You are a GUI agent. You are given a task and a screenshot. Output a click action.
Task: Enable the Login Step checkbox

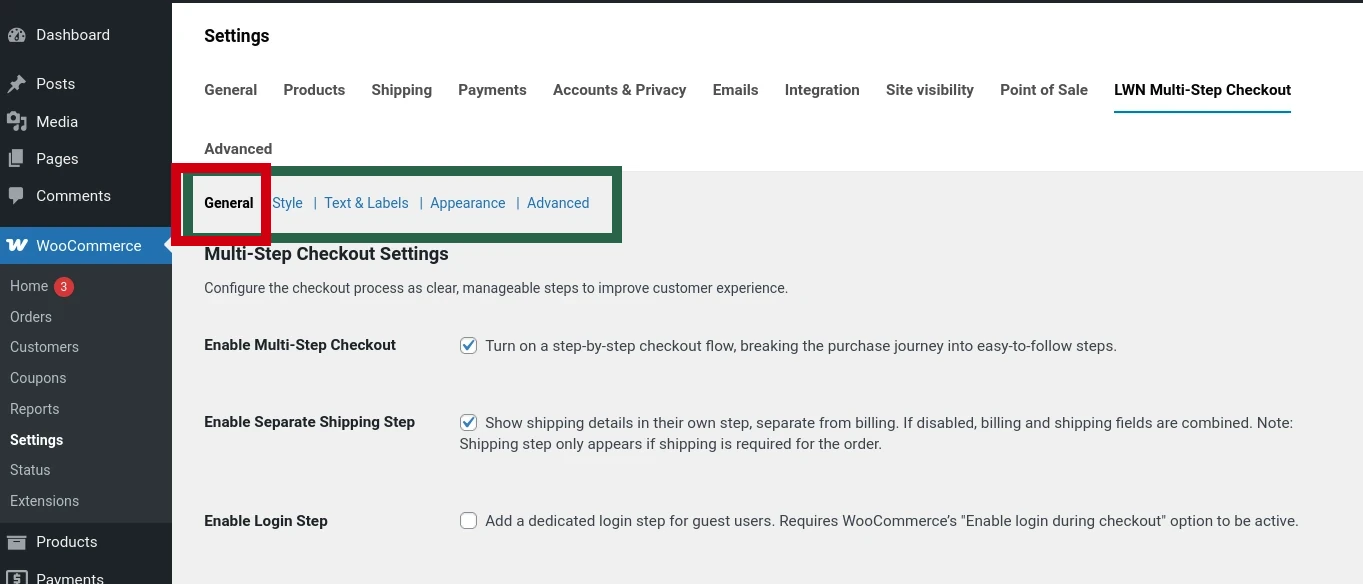coord(468,521)
